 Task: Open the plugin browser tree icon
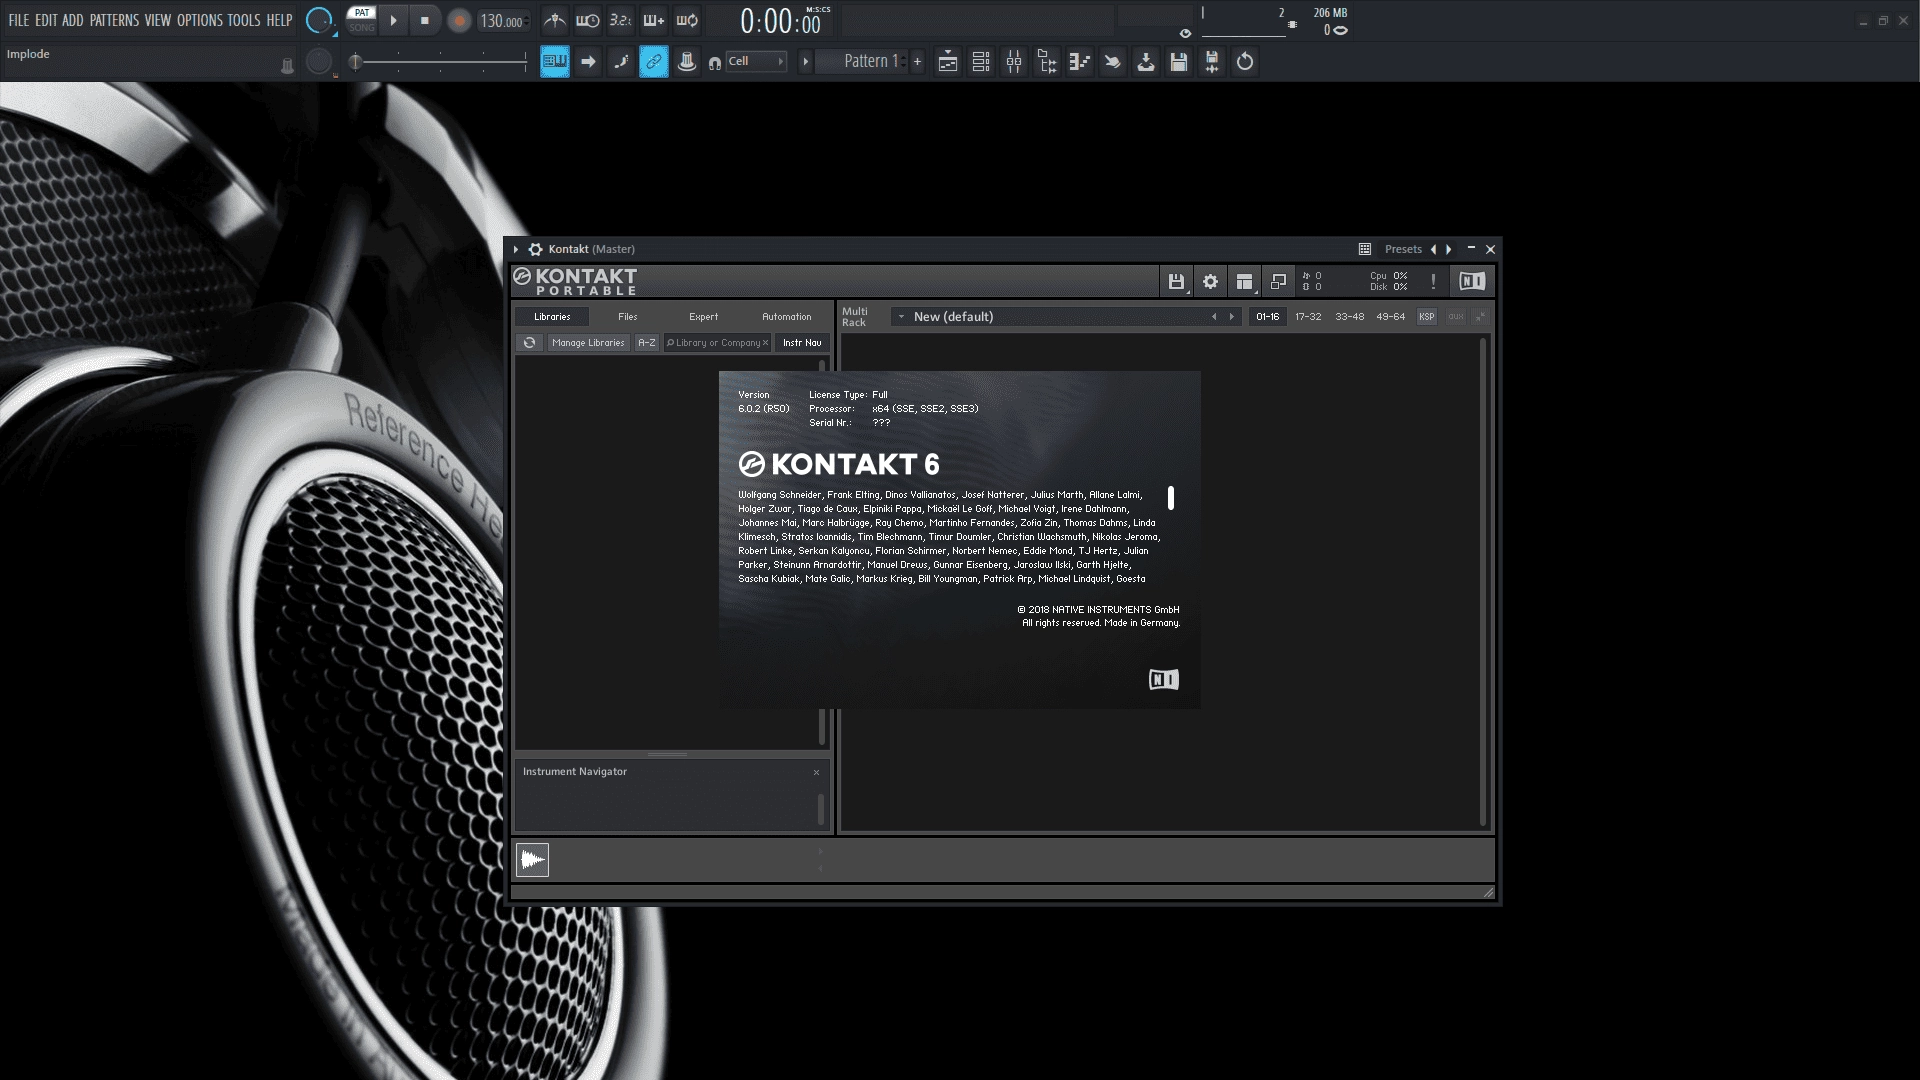tap(1047, 62)
